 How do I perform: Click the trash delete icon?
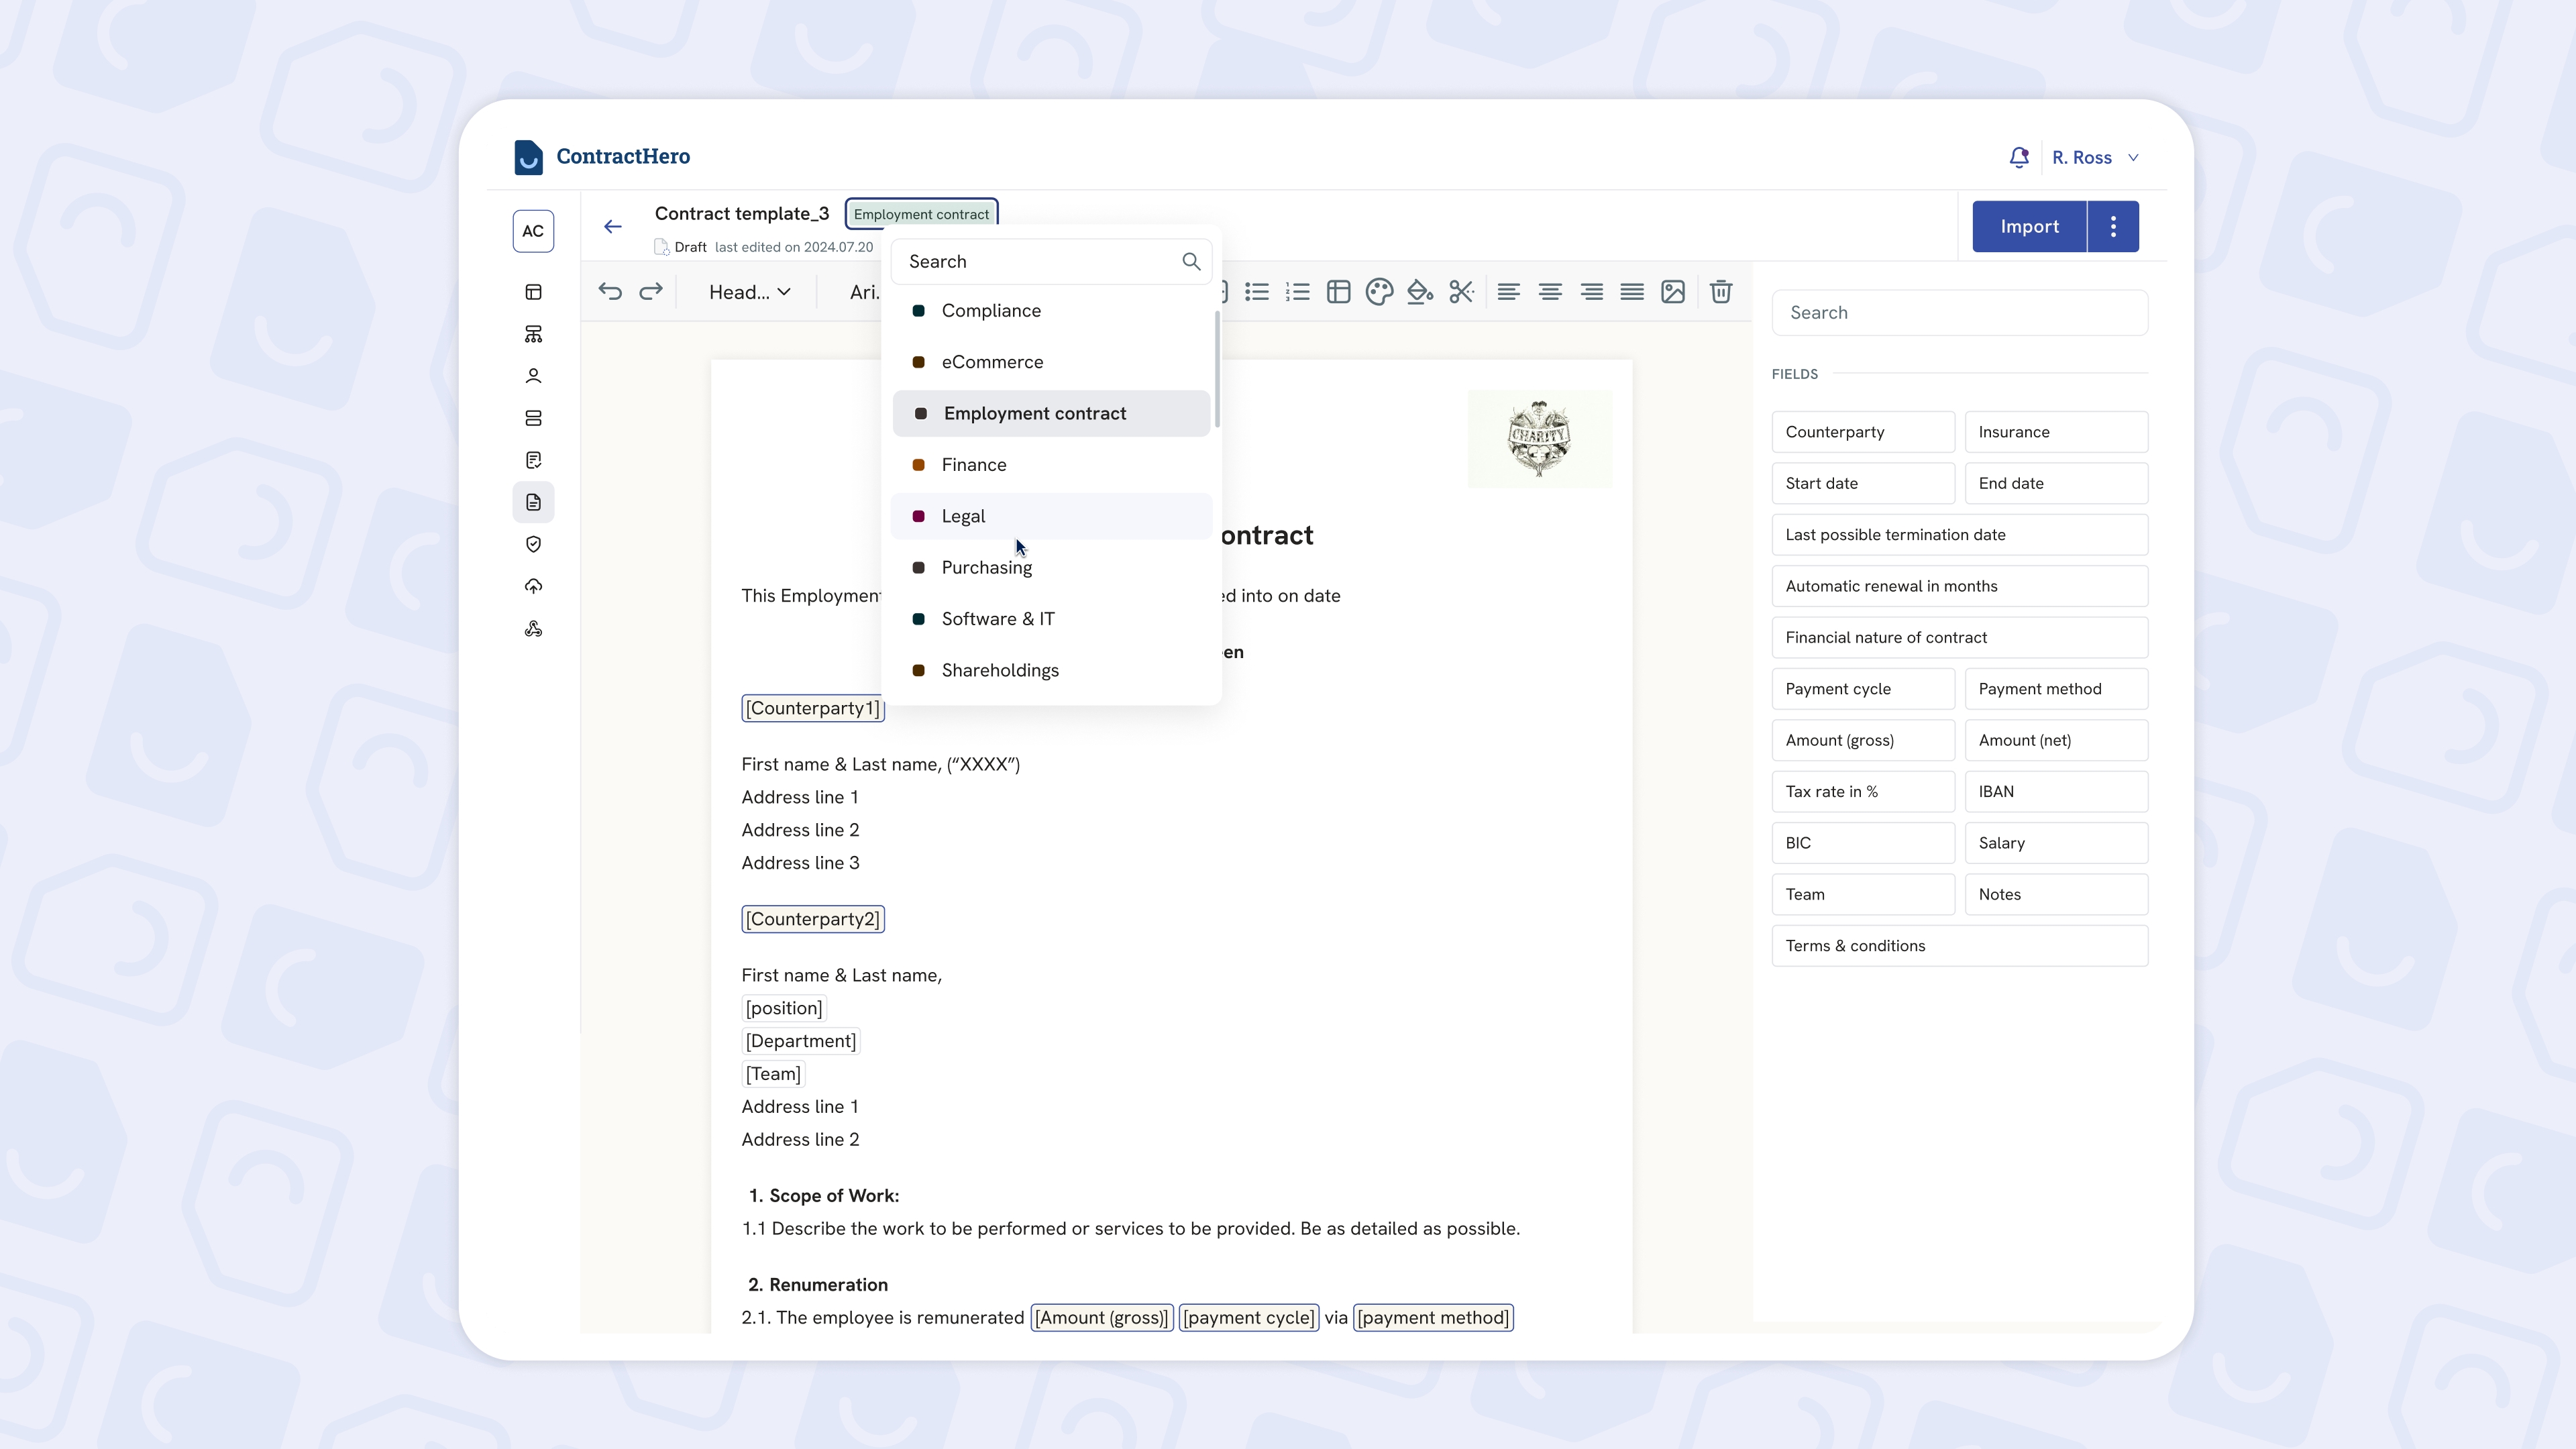tap(1721, 292)
